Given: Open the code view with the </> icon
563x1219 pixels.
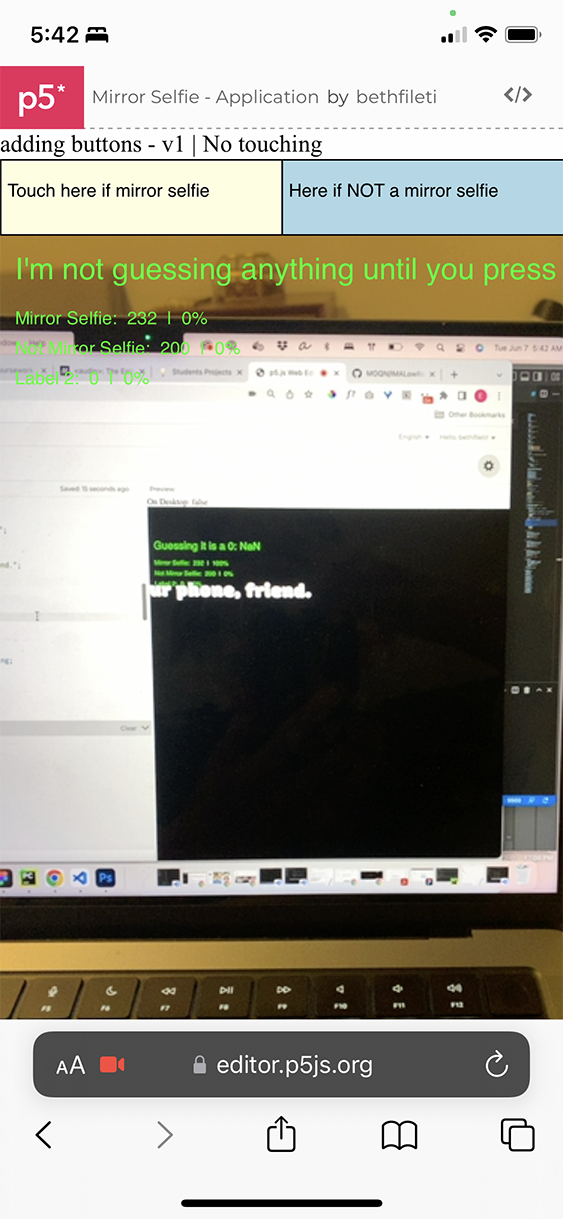Looking at the screenshot, I should [517, 95].
